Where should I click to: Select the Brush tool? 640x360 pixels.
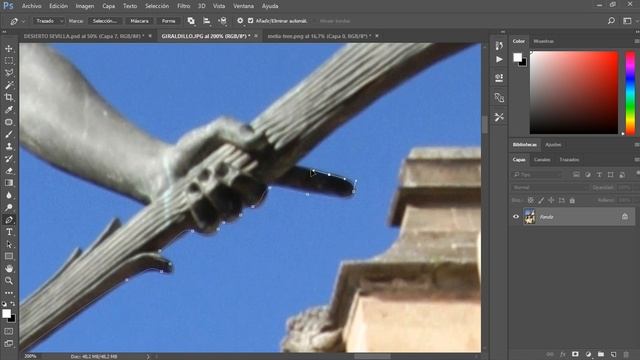click(x=9, y=134)
